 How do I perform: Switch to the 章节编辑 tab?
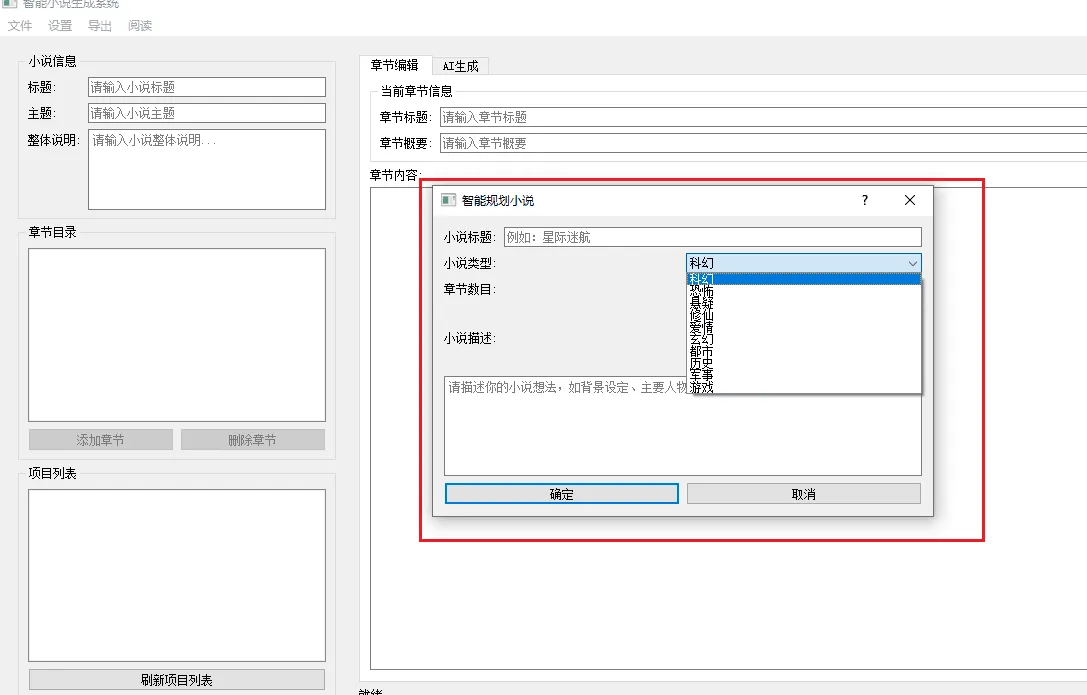pos(395,66)
